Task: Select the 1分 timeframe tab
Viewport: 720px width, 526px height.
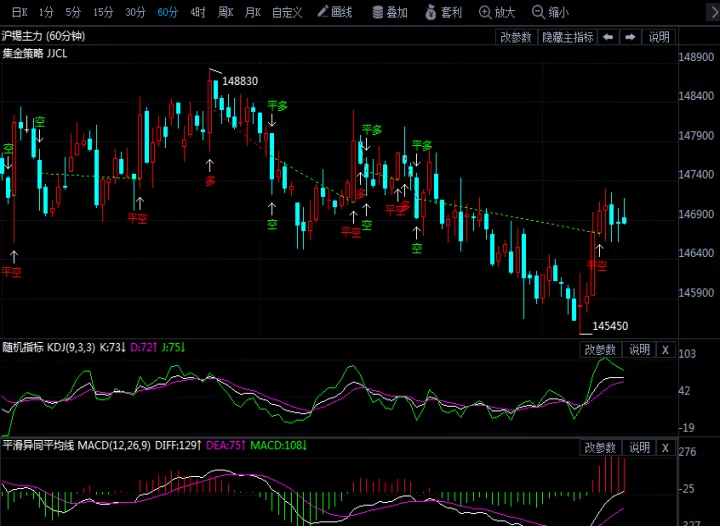Action: coord(46,12)
